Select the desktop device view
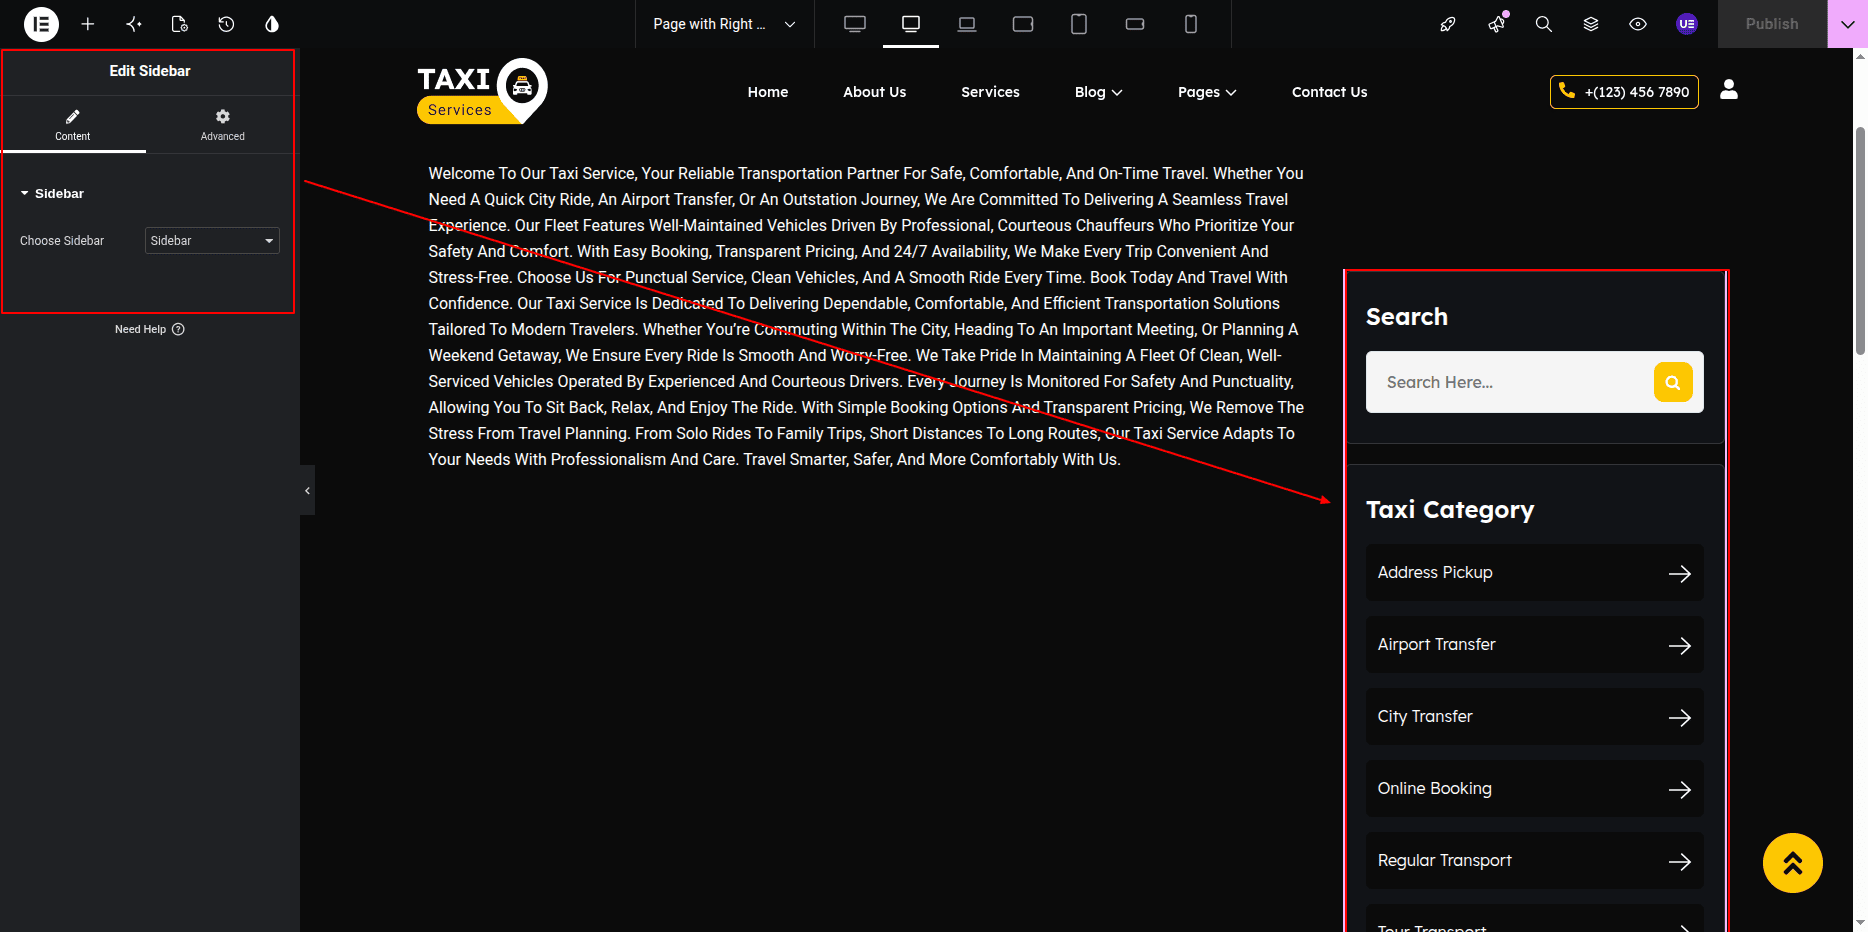The height and width of the screenshot is (932, 1868). 911,24
